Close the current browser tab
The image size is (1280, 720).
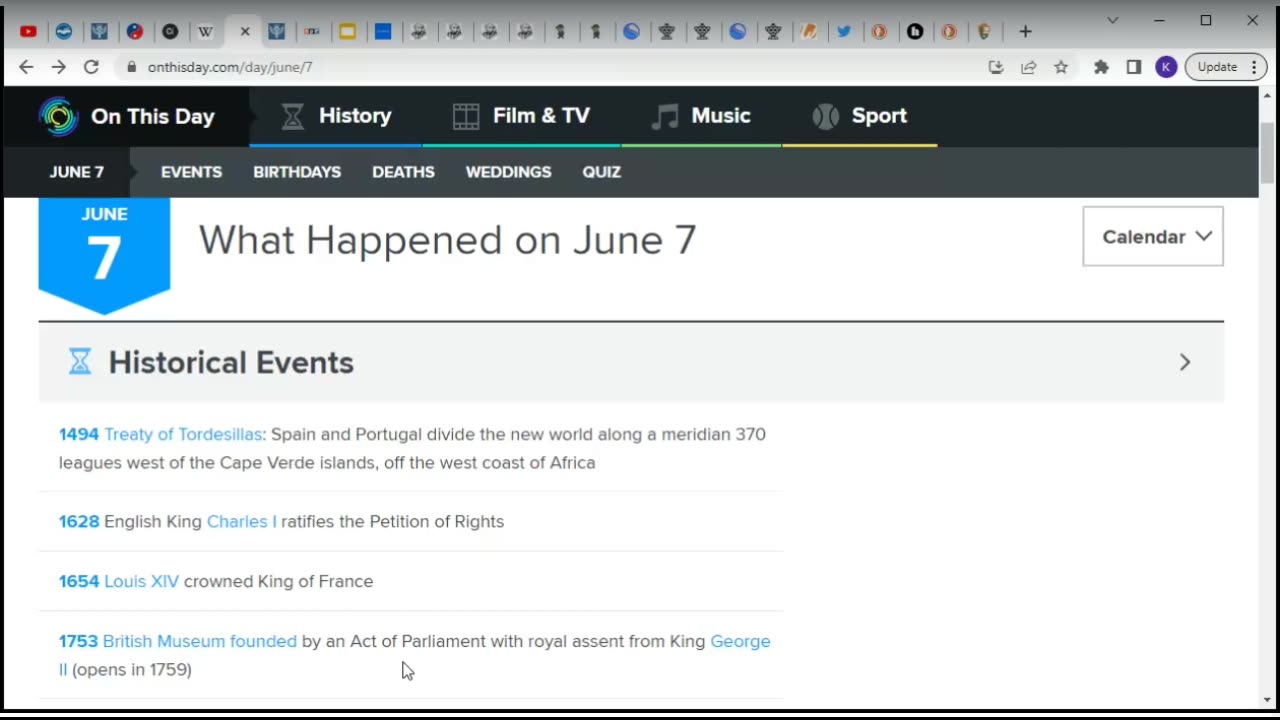(245, 32)
